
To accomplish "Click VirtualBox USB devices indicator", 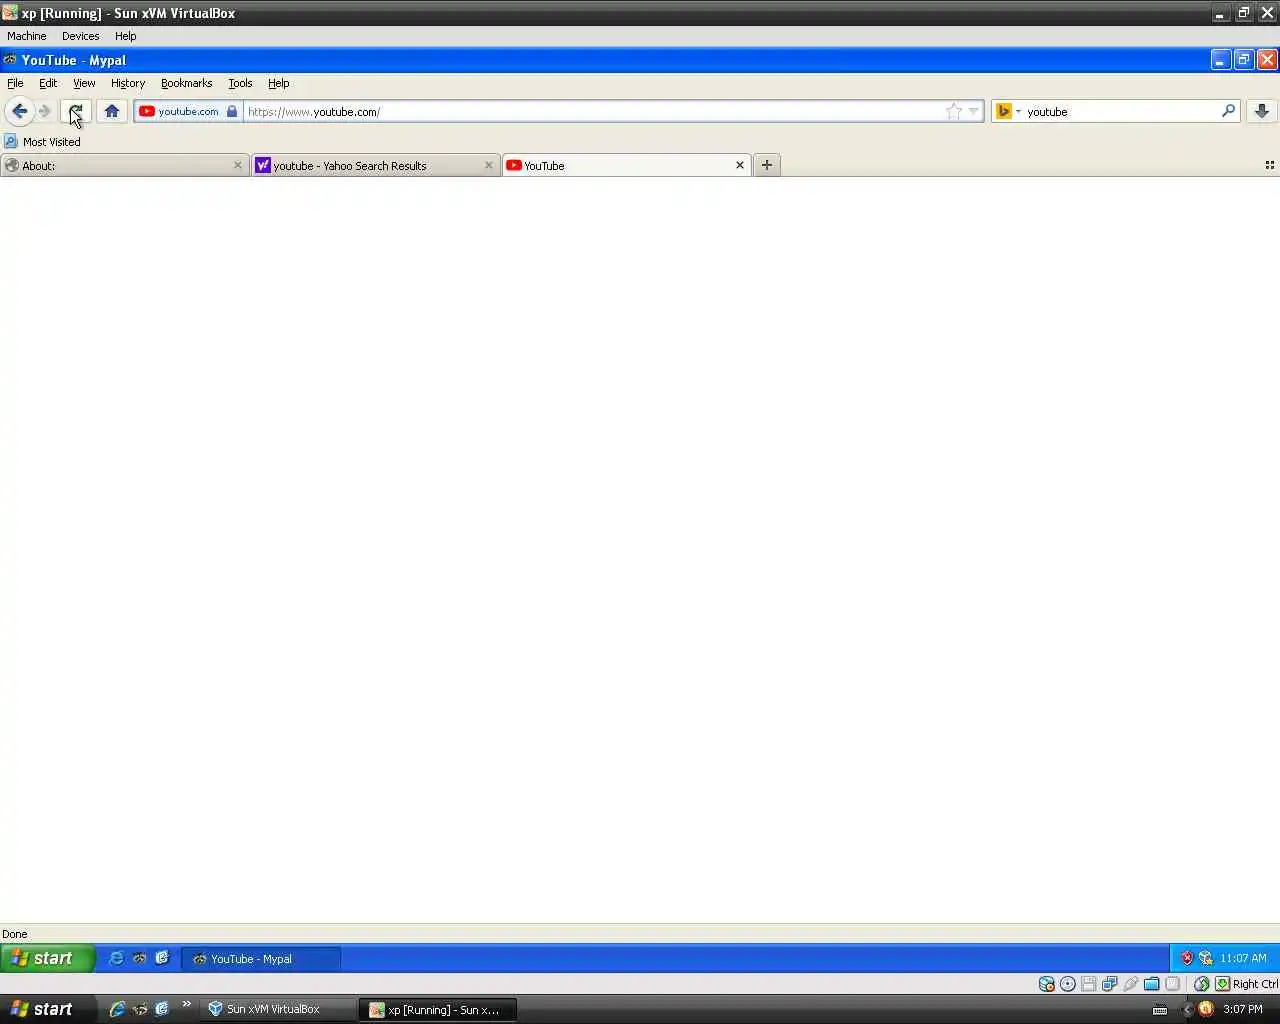I will [x=1131, y=984].
